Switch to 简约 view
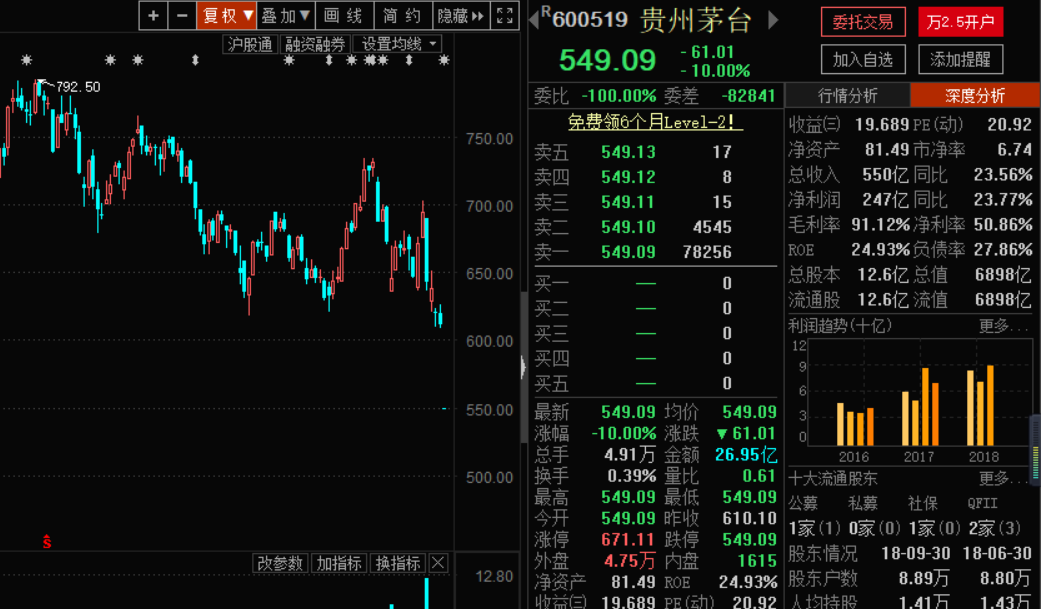1041x609 pixels. click(402, 15)
